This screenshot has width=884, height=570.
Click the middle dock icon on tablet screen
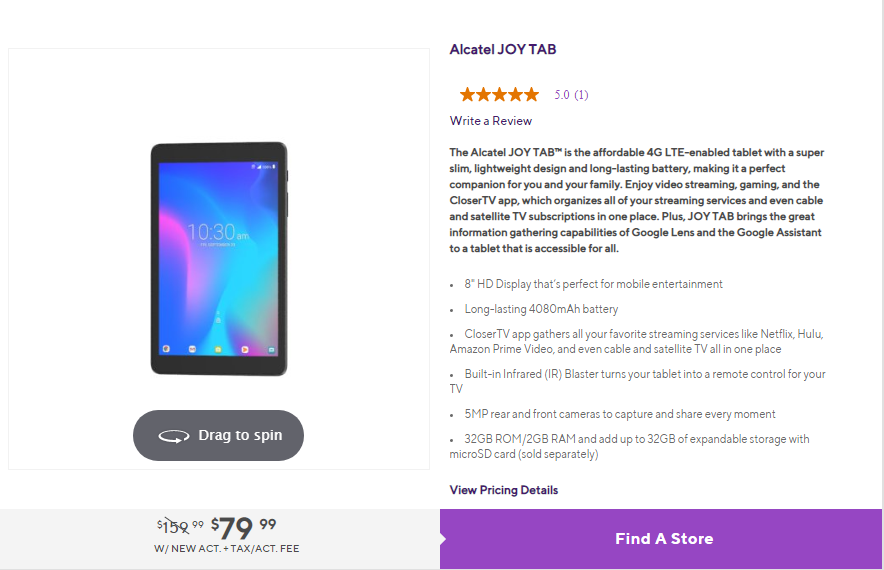click(x=219, y=349)
